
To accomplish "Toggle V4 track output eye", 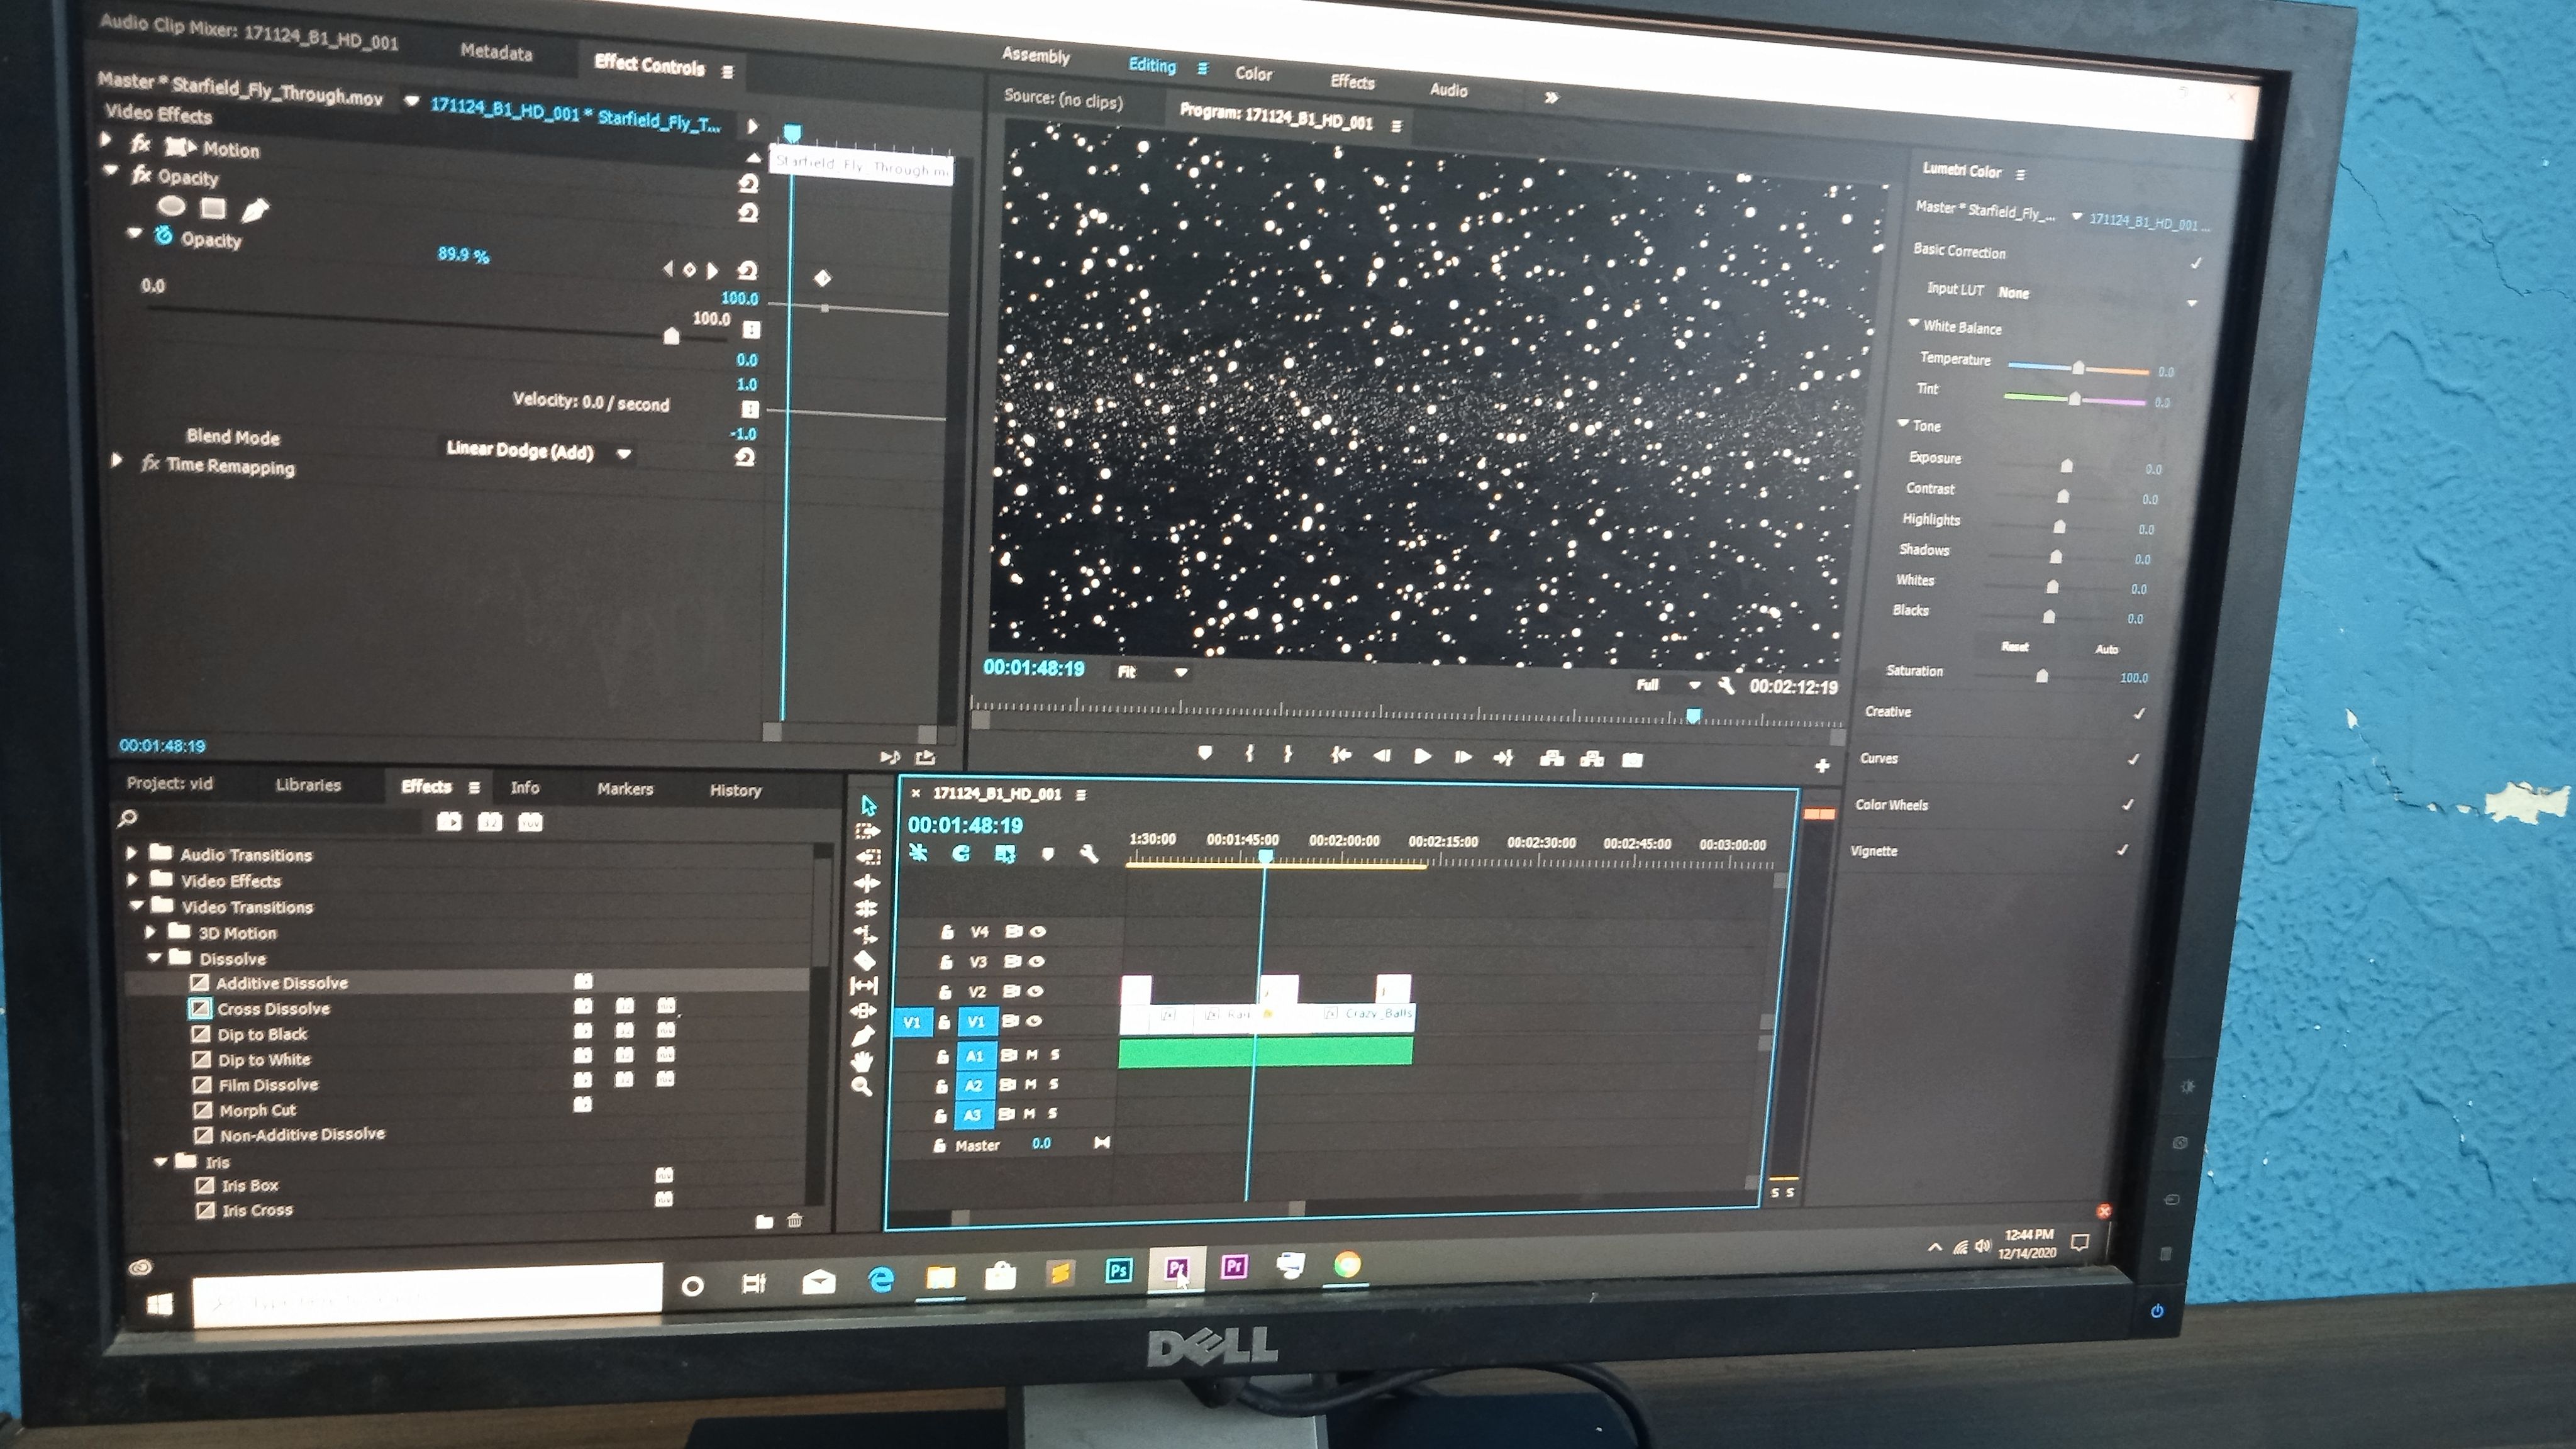I will coord(1038,932).
